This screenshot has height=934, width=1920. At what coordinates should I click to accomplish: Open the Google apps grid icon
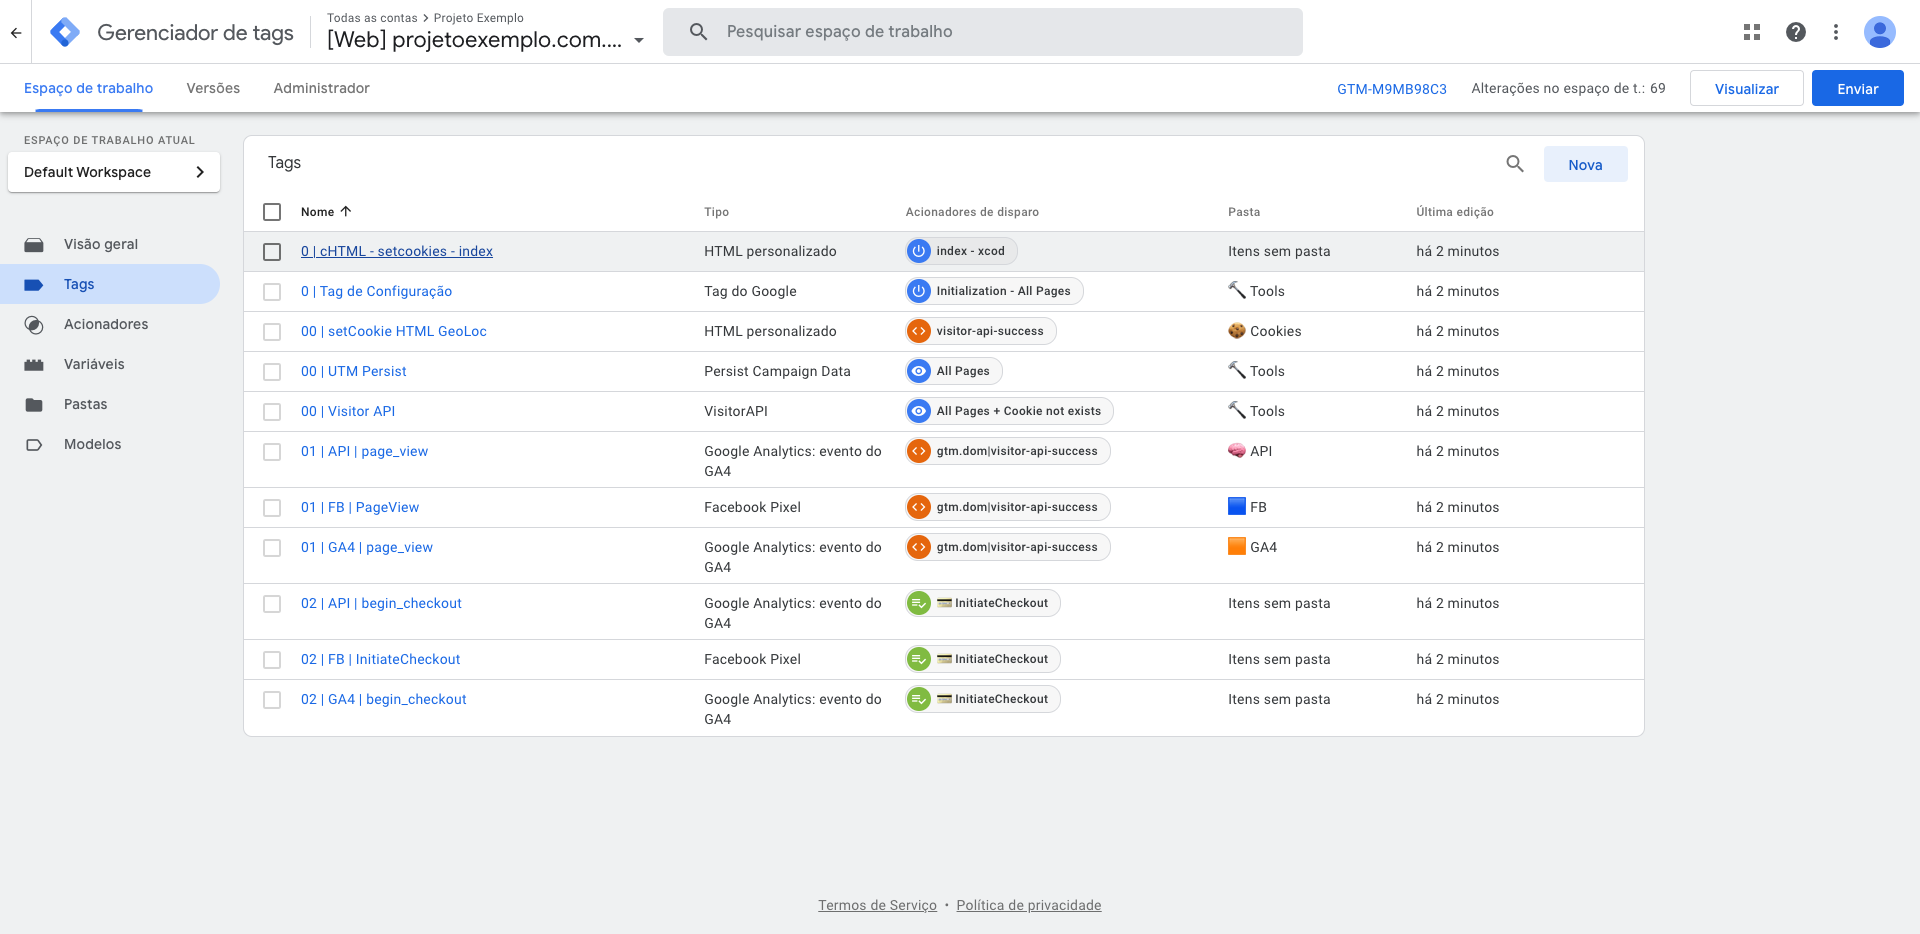coord(1751,32)
